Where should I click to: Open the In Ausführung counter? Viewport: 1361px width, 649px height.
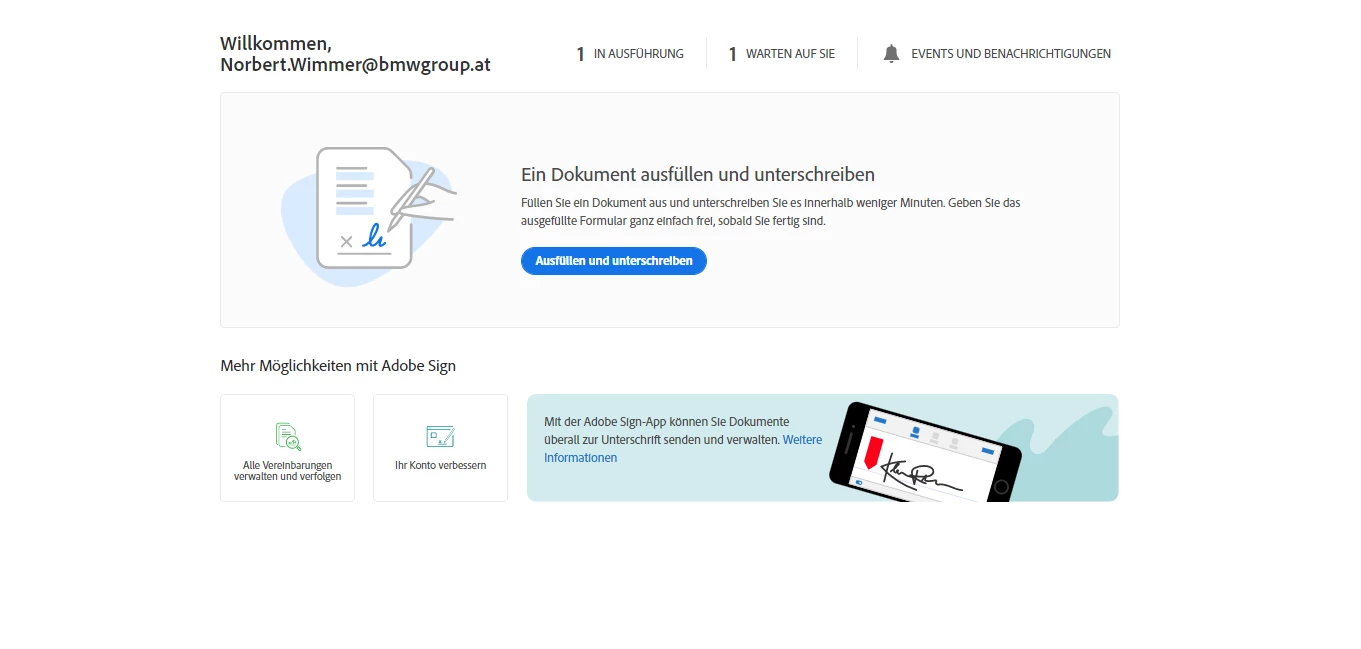(630, 54)
